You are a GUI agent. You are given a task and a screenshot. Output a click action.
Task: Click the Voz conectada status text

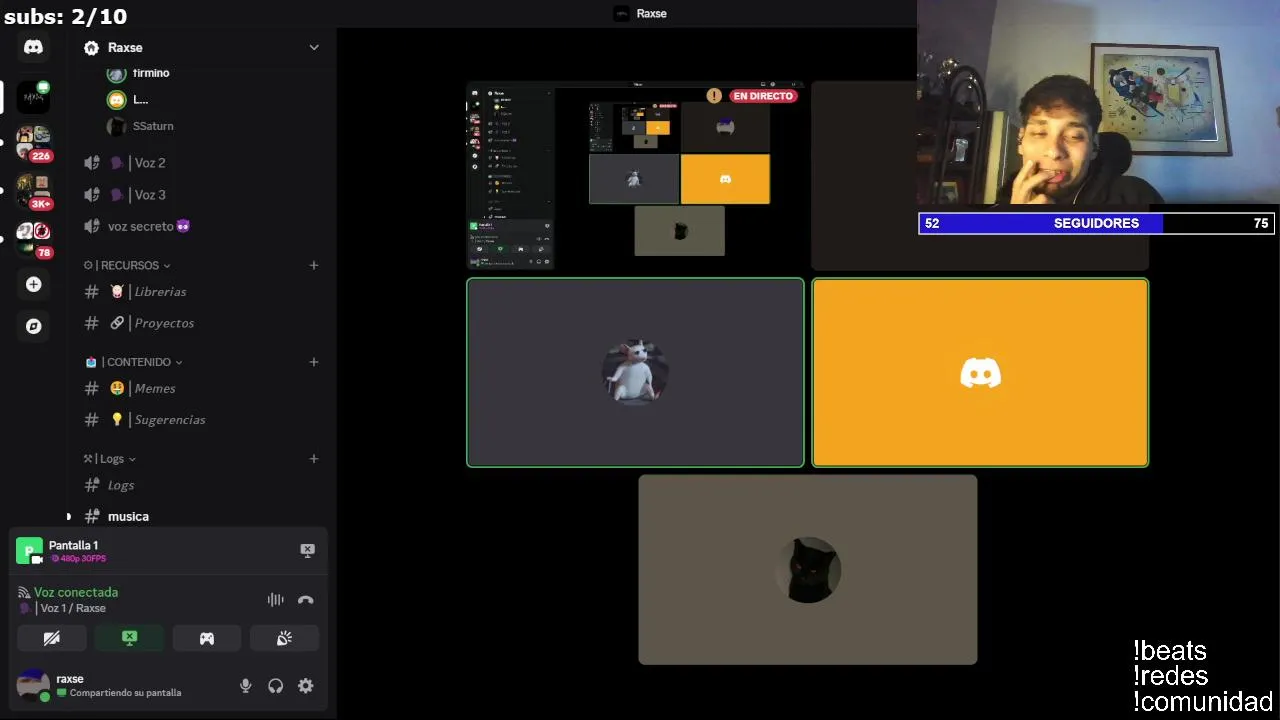(x=76, y=593)
